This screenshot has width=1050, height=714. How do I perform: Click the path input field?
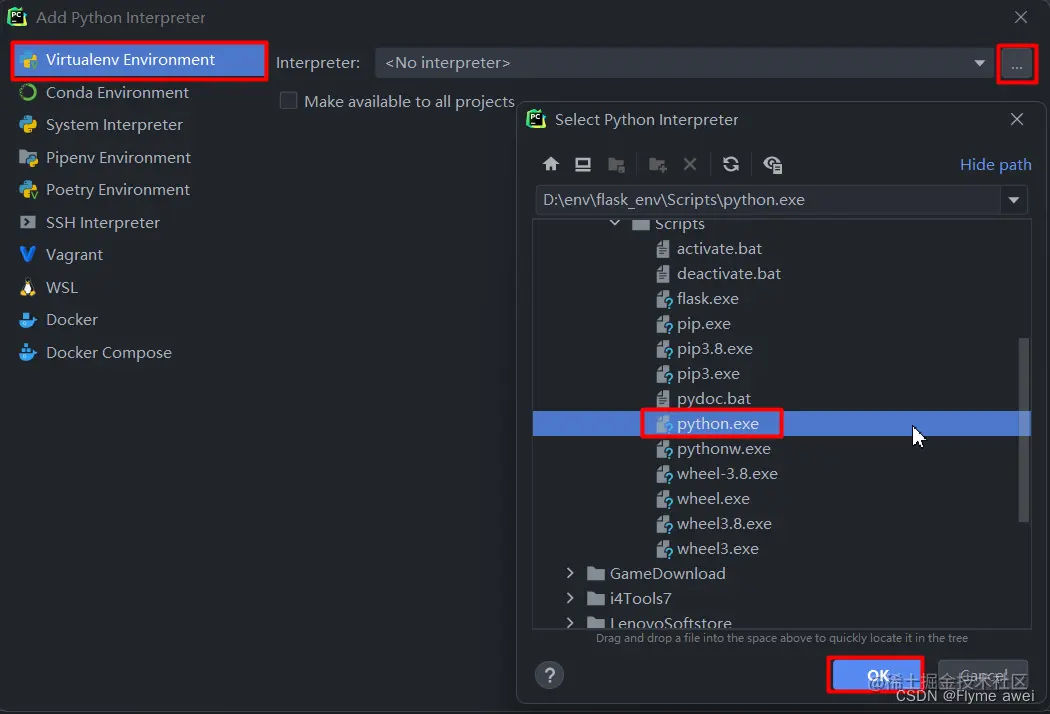(x=767, y=200)
